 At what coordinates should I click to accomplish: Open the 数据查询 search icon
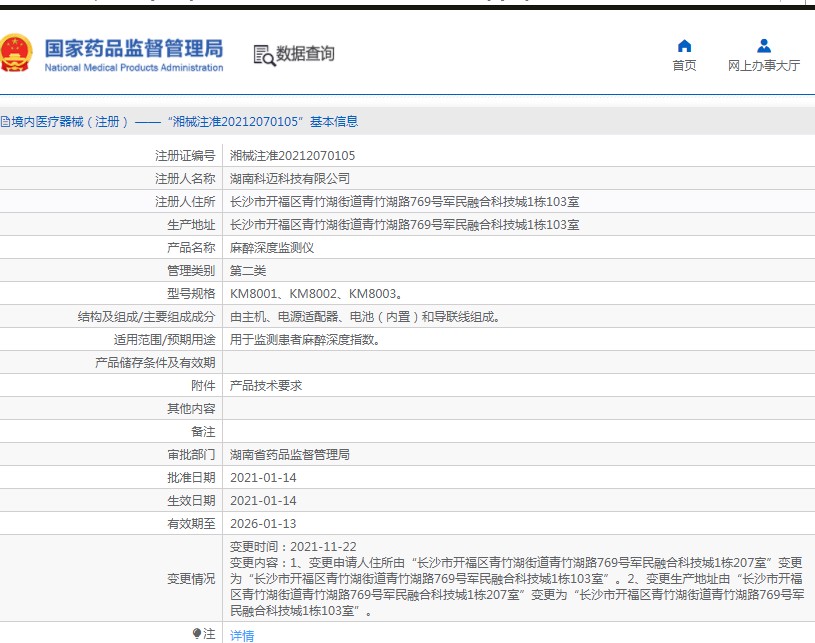264,55
